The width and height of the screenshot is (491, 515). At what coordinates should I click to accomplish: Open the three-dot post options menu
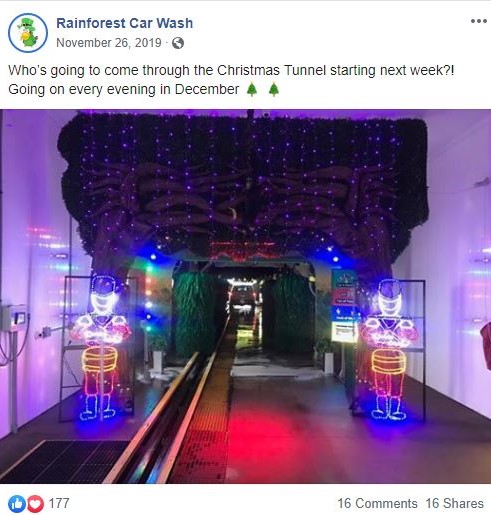(x=479, y=21)
